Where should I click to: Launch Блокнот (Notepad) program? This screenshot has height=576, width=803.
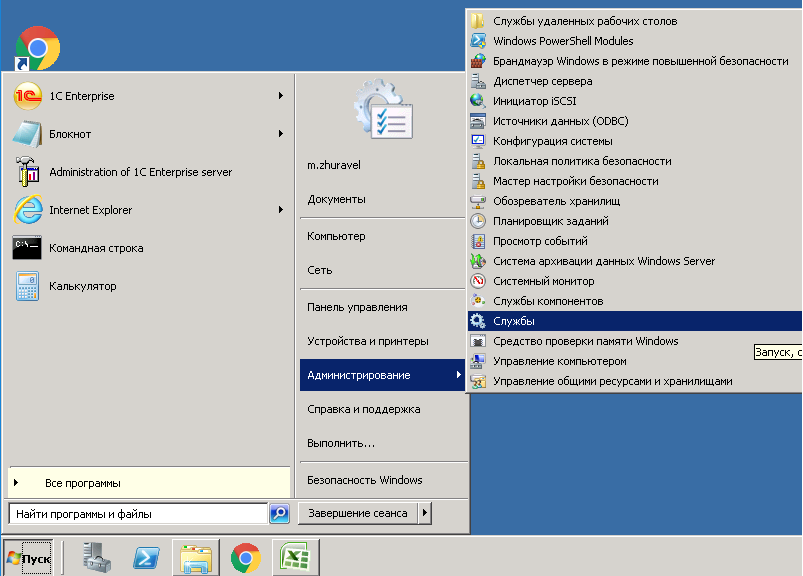(x=70, y=134)
